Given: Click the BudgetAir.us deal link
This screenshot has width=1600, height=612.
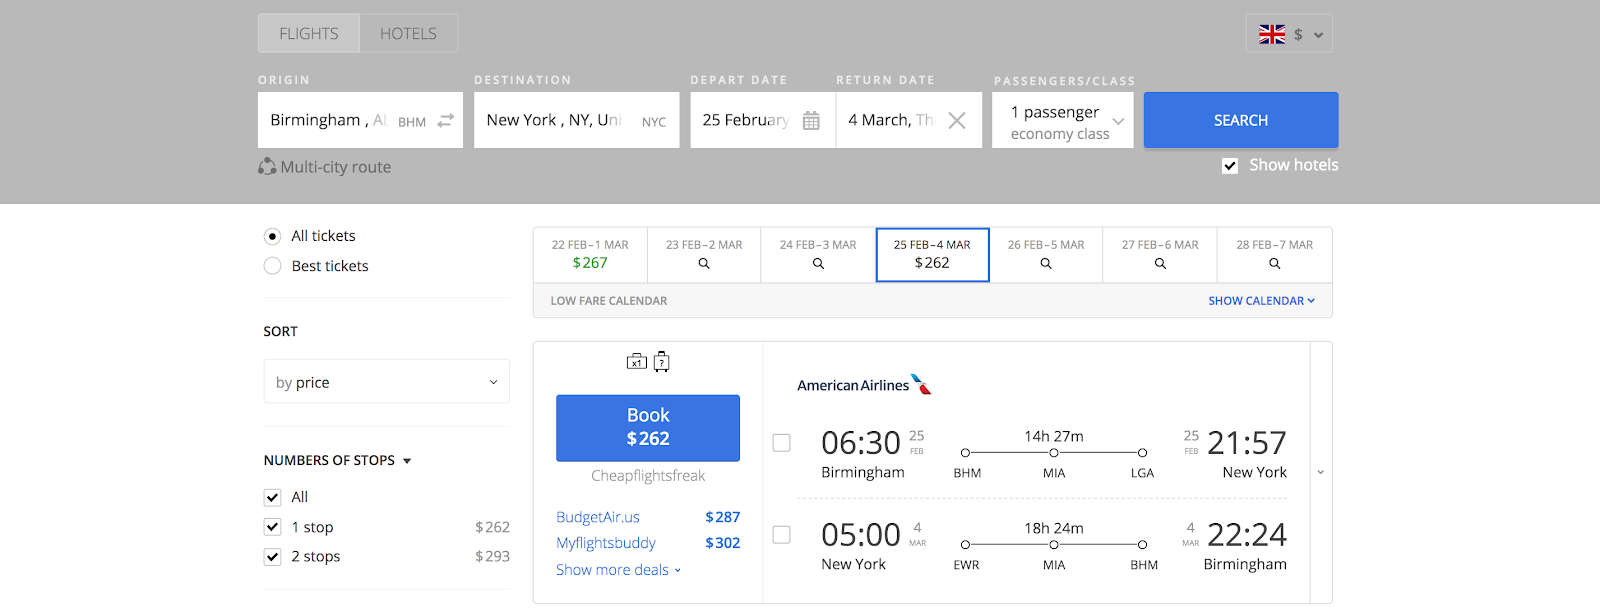Looking at the screenshot, I should (x=598, y=517).
